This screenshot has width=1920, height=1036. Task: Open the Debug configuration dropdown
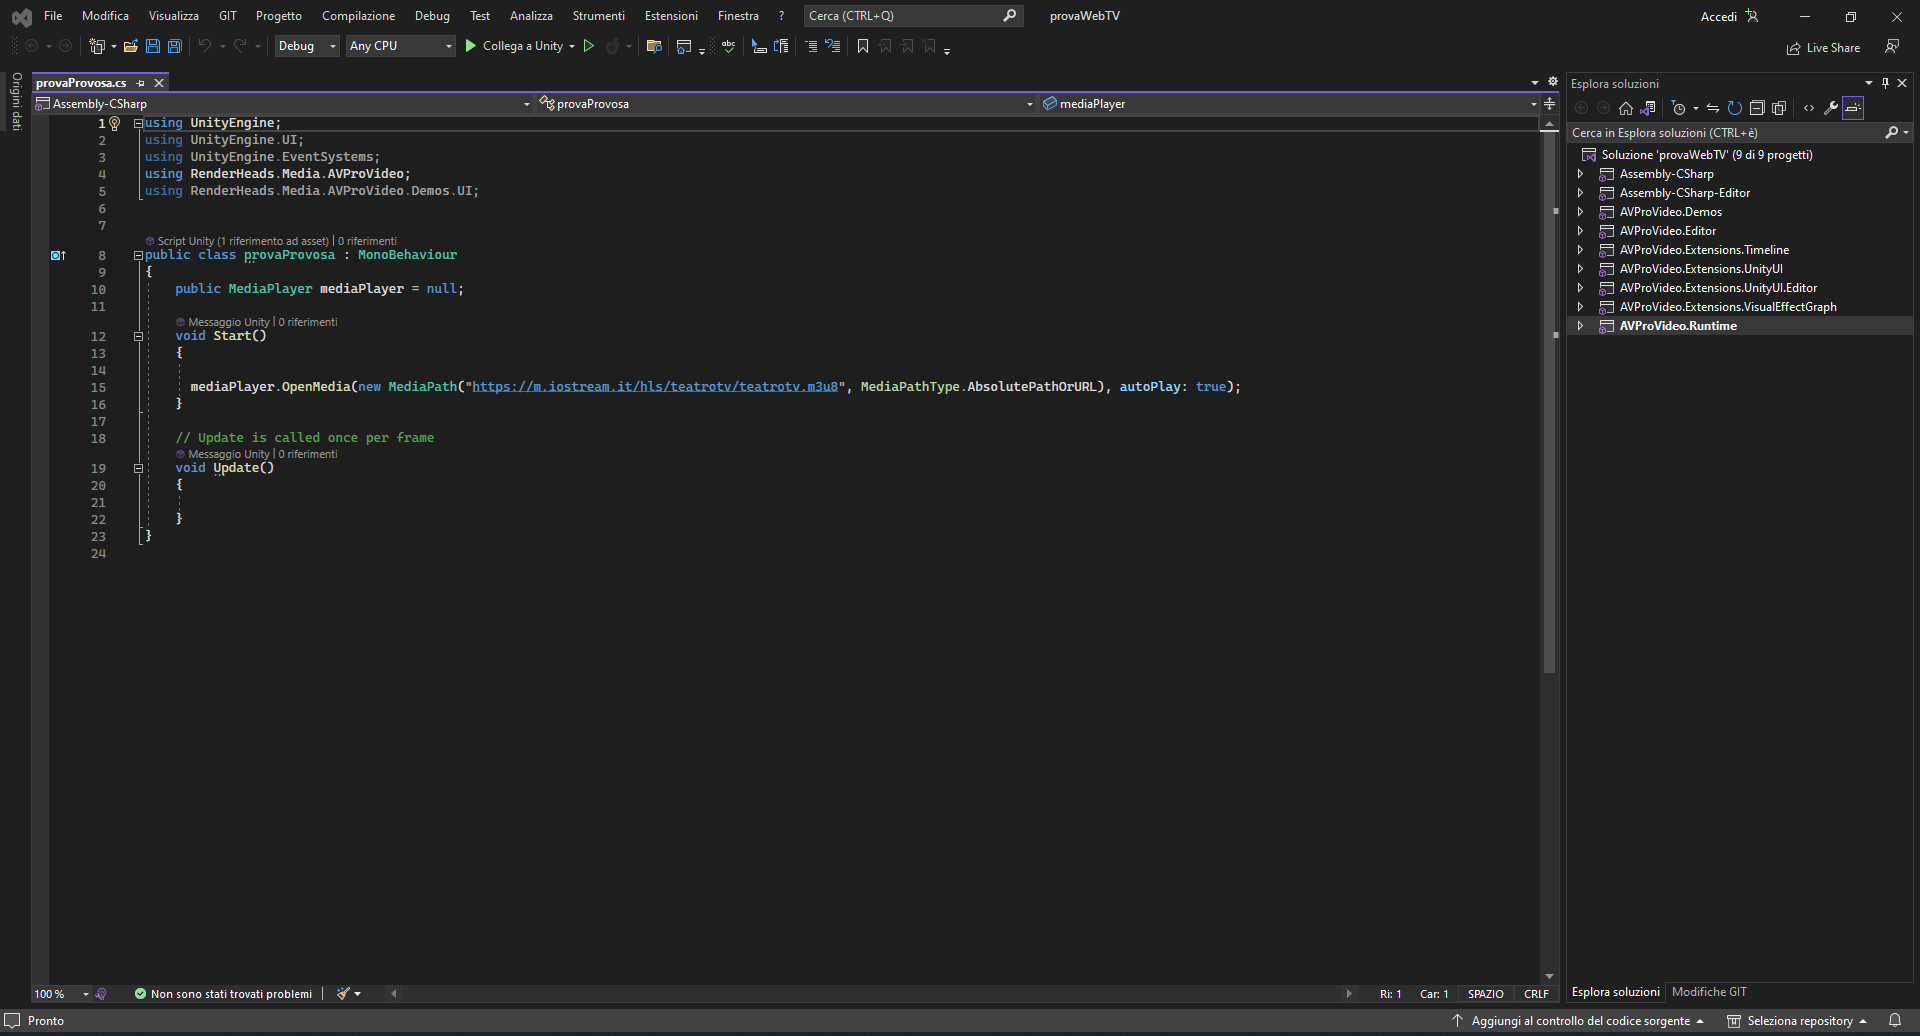[306, 46]
